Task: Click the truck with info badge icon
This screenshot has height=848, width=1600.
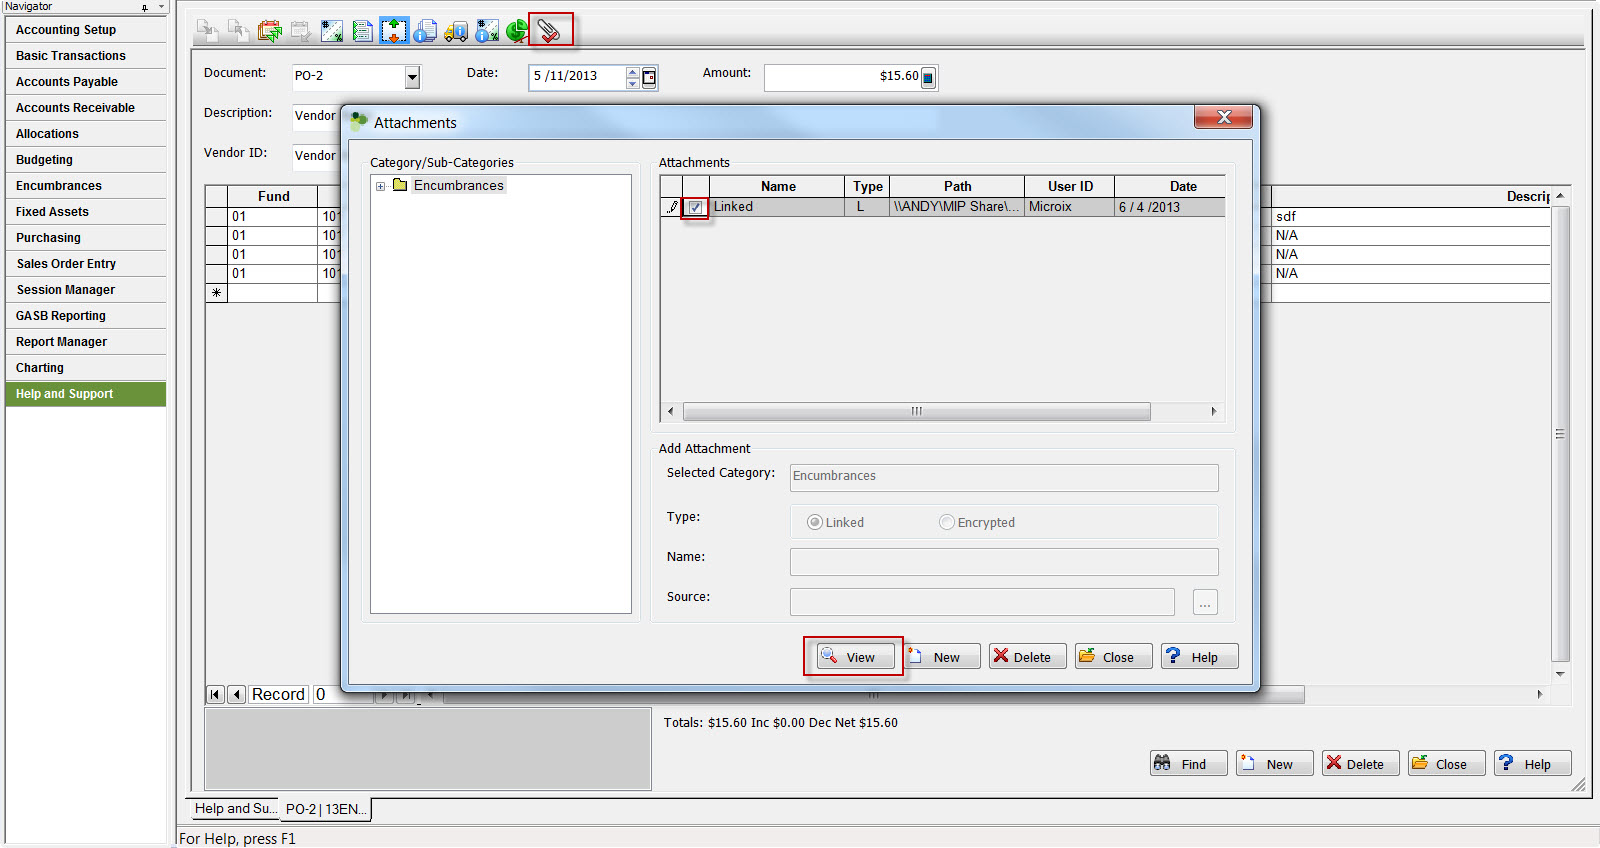Action: tap(456, 31)
